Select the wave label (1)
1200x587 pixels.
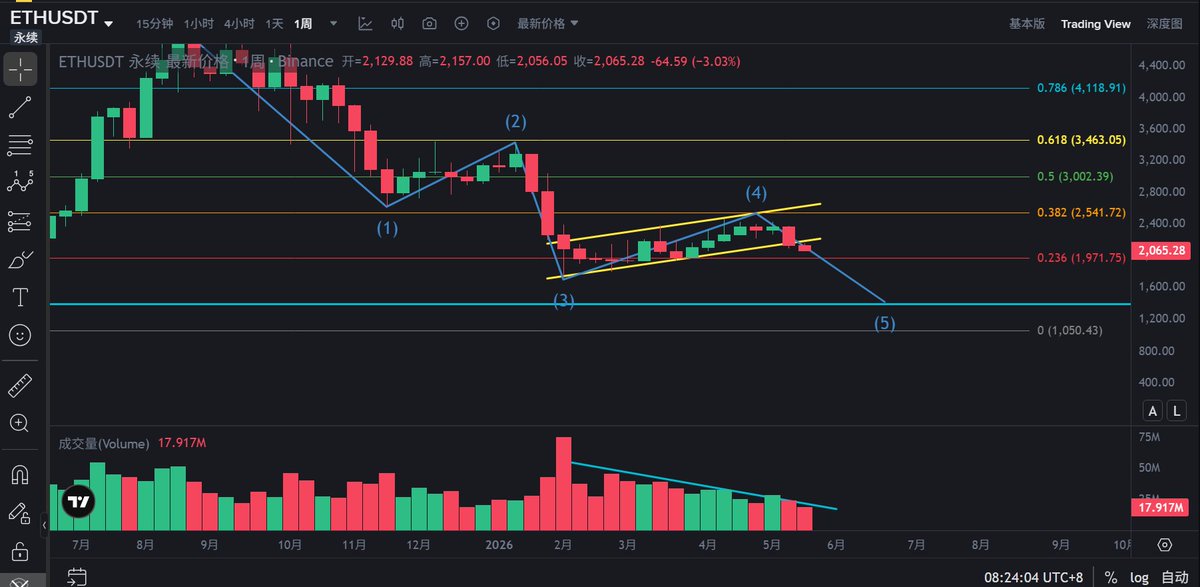pos(387,227)
